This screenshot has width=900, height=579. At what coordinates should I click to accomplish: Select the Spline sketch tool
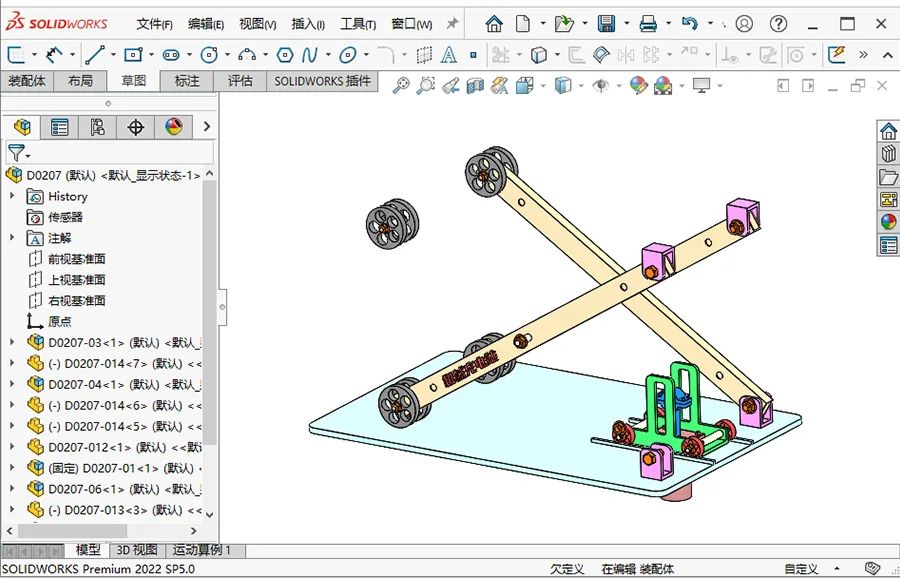[309, 55]
